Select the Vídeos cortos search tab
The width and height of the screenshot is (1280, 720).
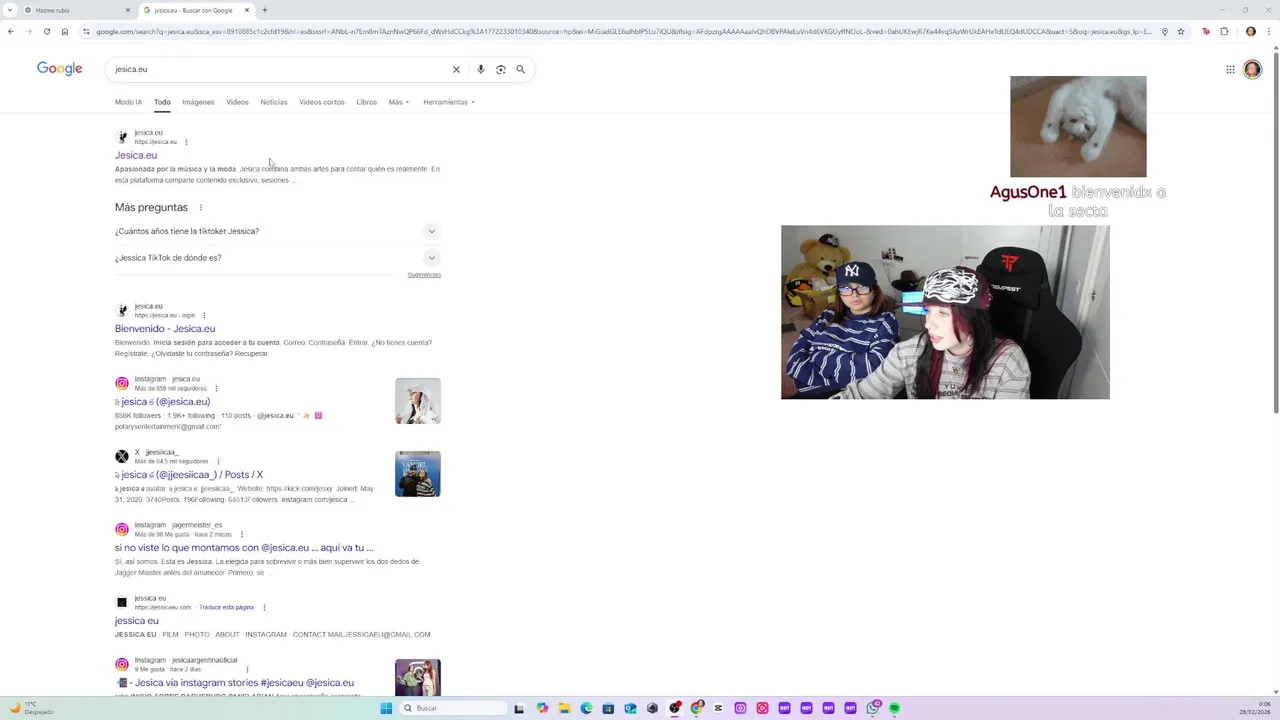pyautogui.click(x=321, y=102)
